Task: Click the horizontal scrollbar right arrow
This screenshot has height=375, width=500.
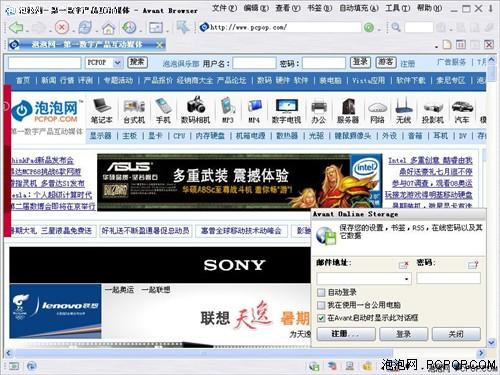Action: coord(481,353)
